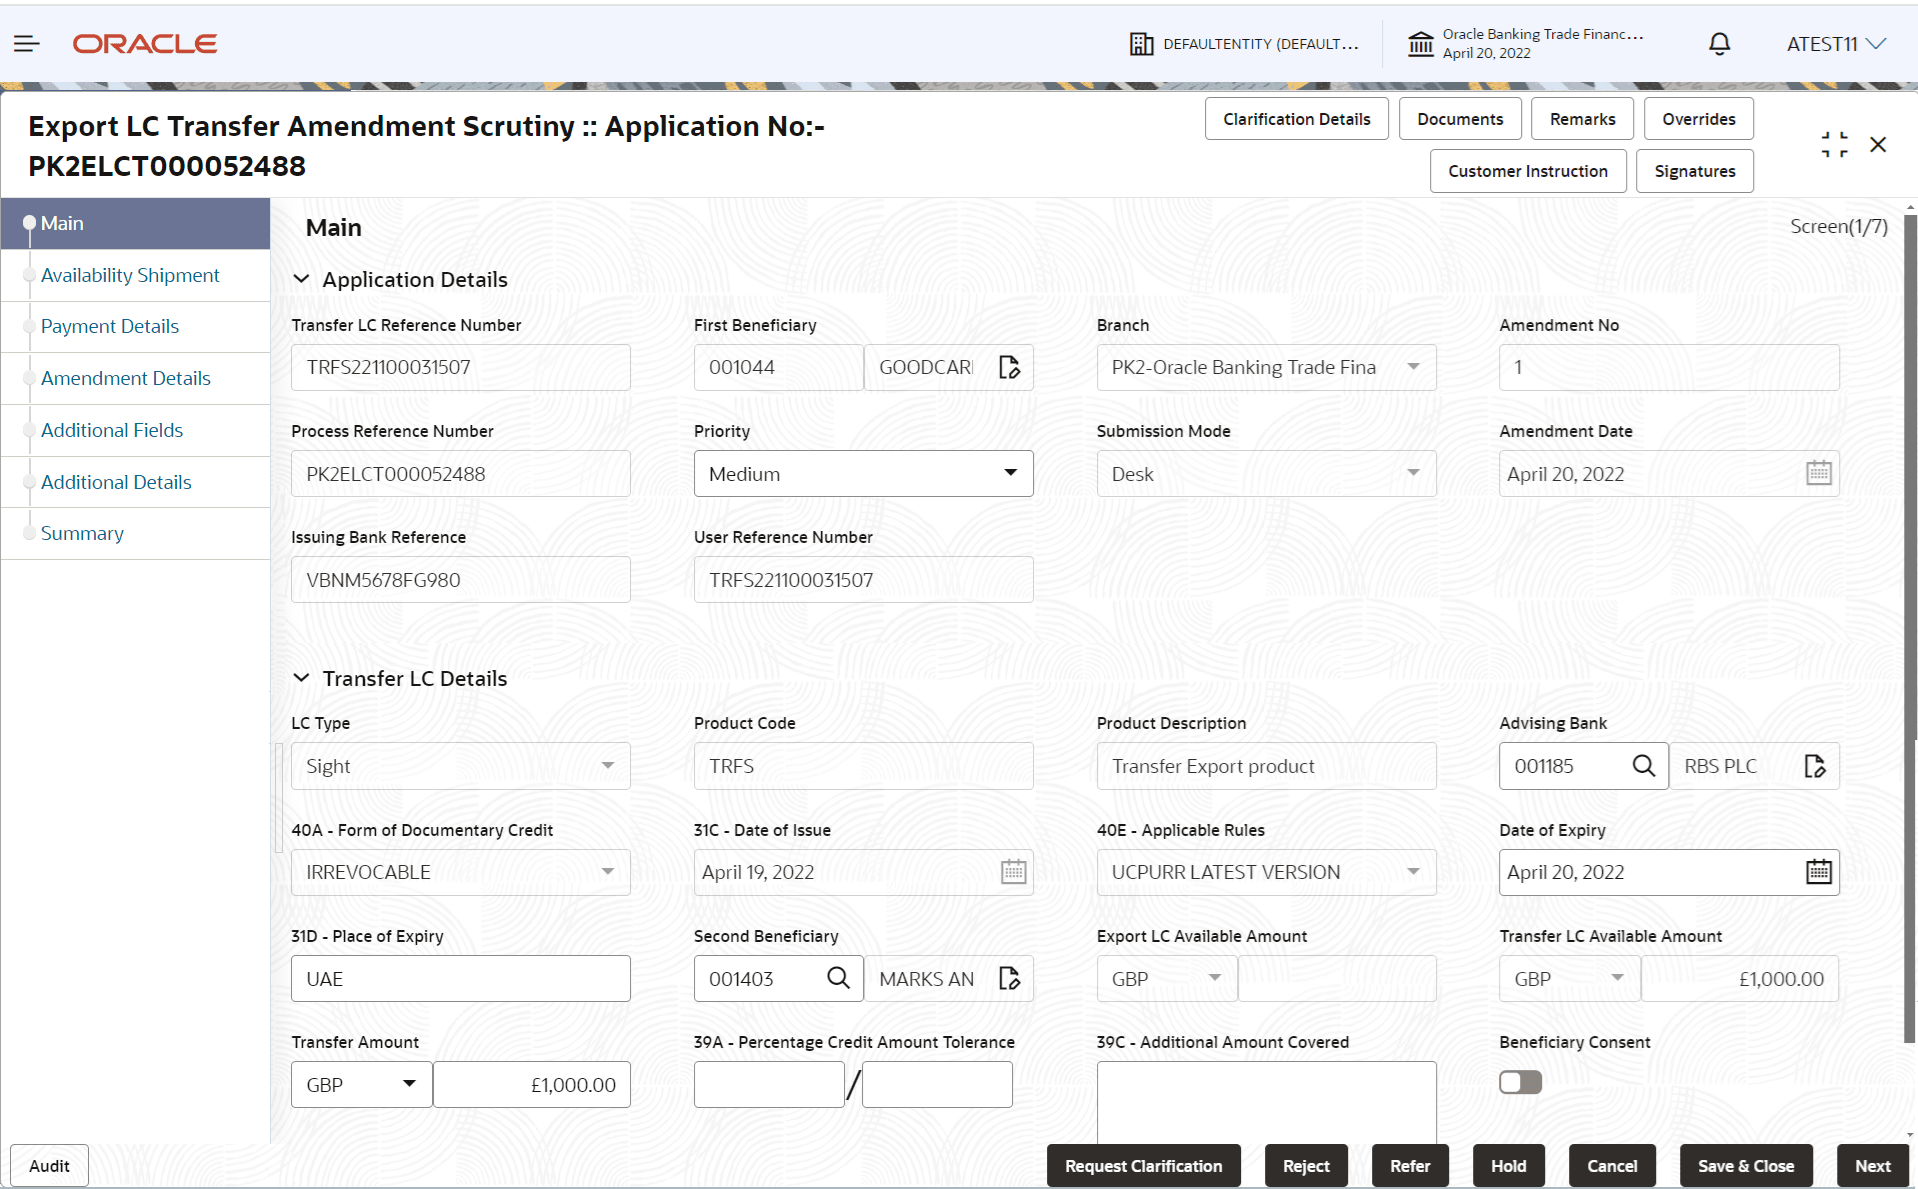Open the Priority dropdown
The width and height of the screenshot is (1918, 1189).
click(1012, 473)
